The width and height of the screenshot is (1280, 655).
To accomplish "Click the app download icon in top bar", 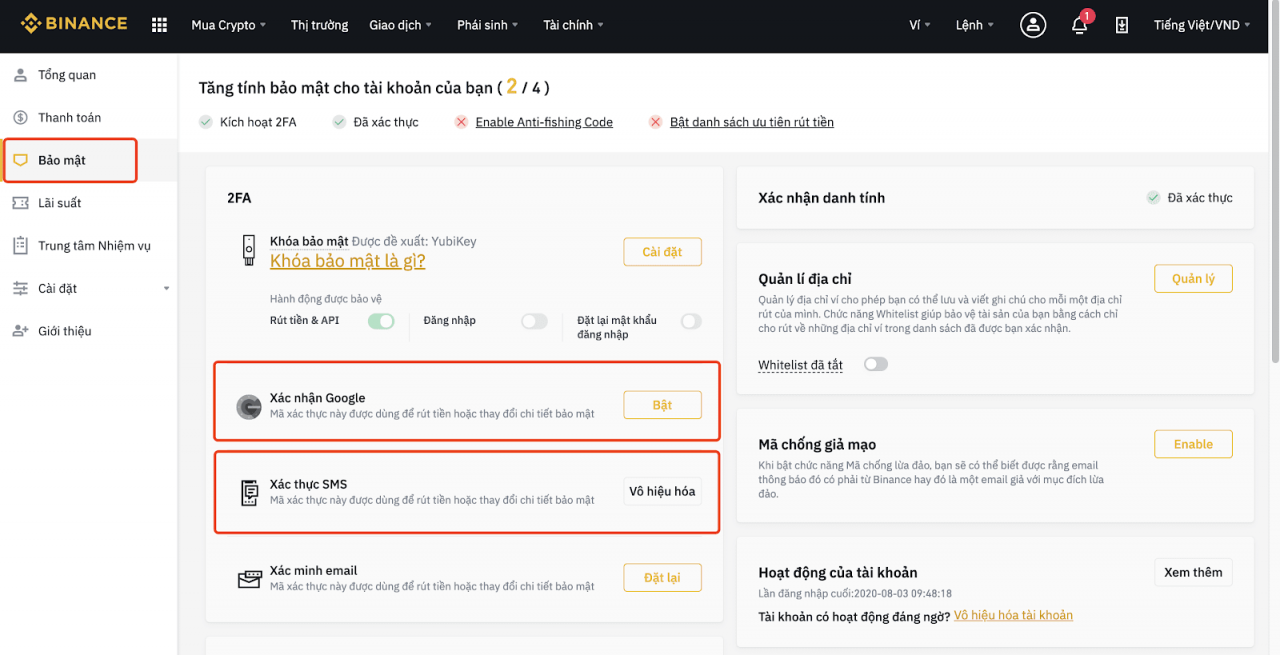I will click(x=1121, y=25).
